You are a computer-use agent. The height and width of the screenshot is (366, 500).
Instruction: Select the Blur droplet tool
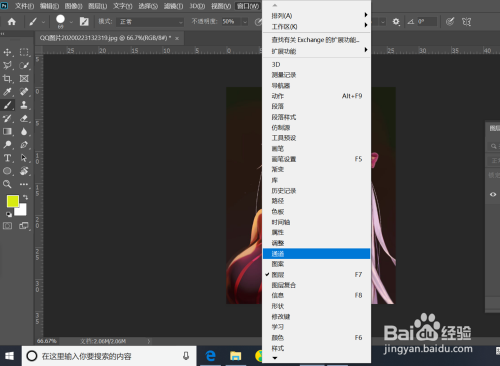click(x=24, y=131)
